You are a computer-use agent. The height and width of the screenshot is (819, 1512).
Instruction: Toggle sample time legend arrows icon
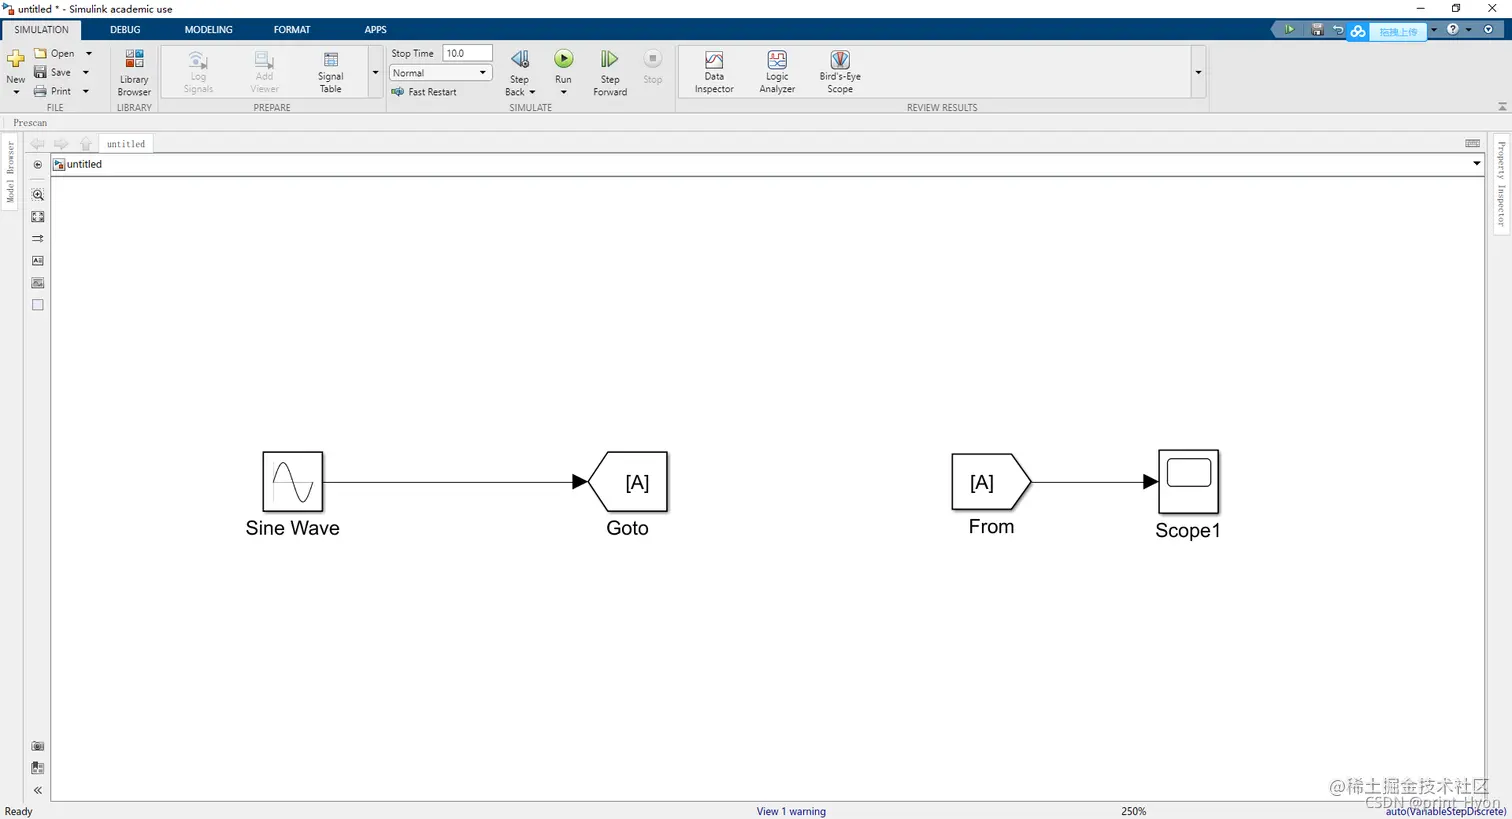tap(38, 239)
